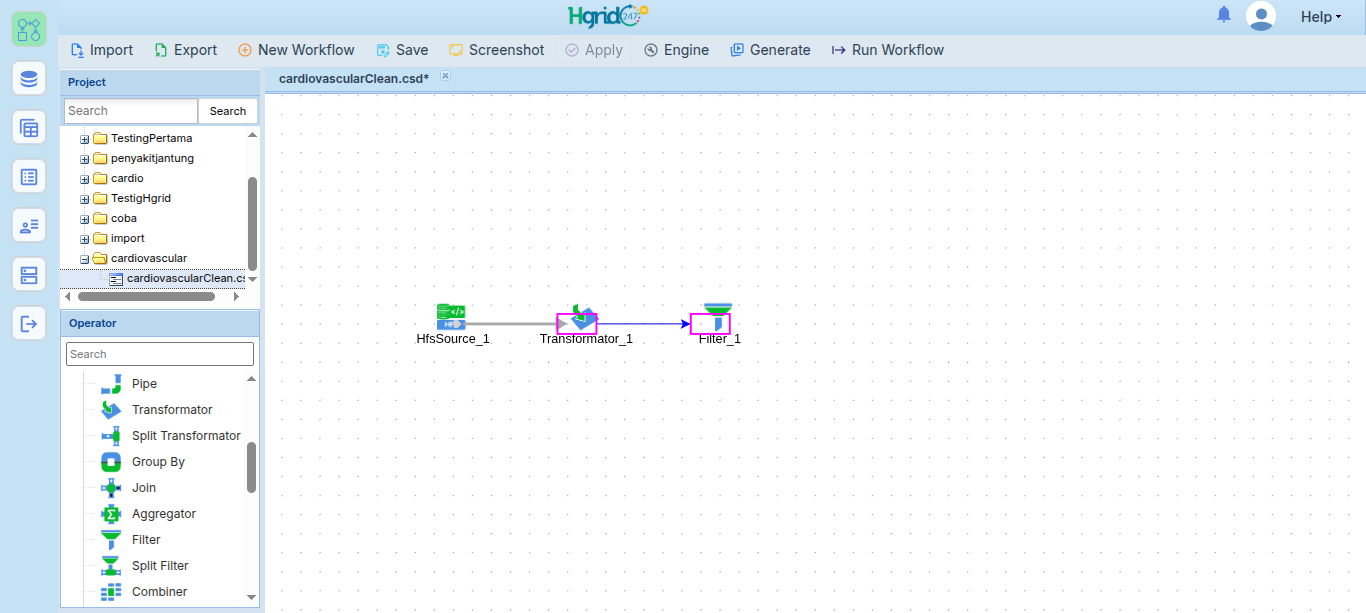This screenshot has width=1366, height=613.
Task: Choose the Group By operator
Action: click(143, 462)
